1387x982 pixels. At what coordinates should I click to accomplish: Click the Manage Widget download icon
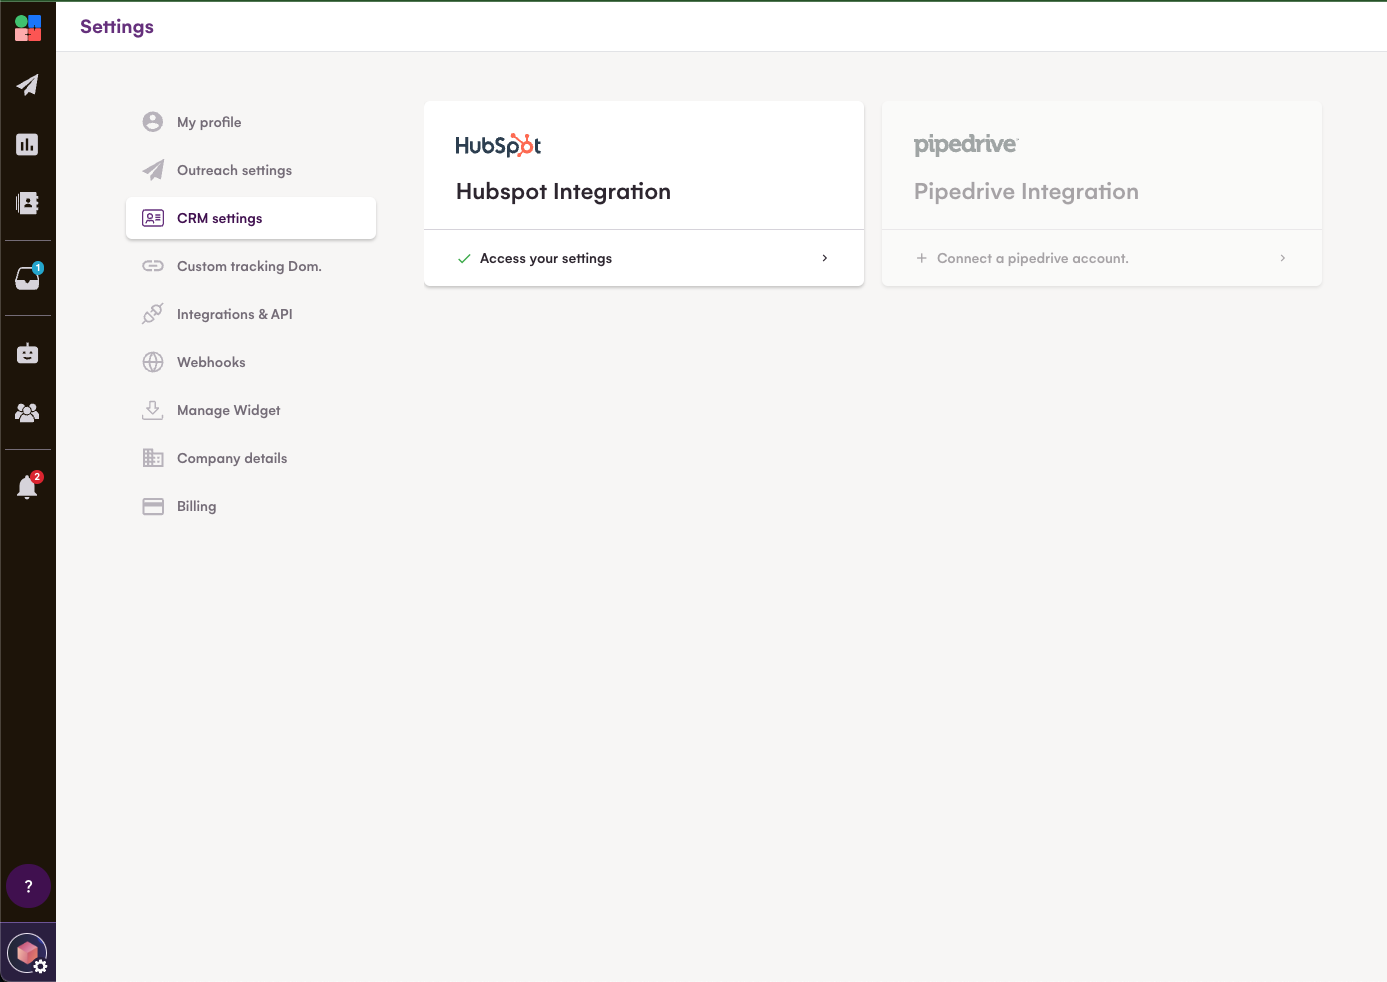[x=153, y=410]
